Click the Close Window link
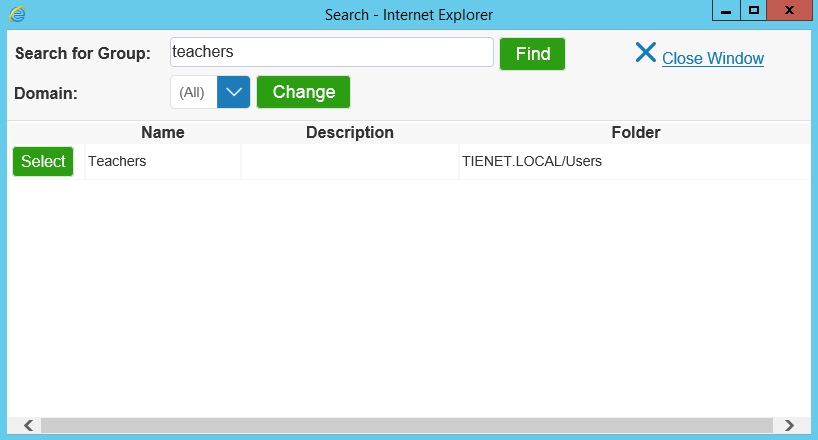This screenshot has height=440, width=818. [712, 59]
